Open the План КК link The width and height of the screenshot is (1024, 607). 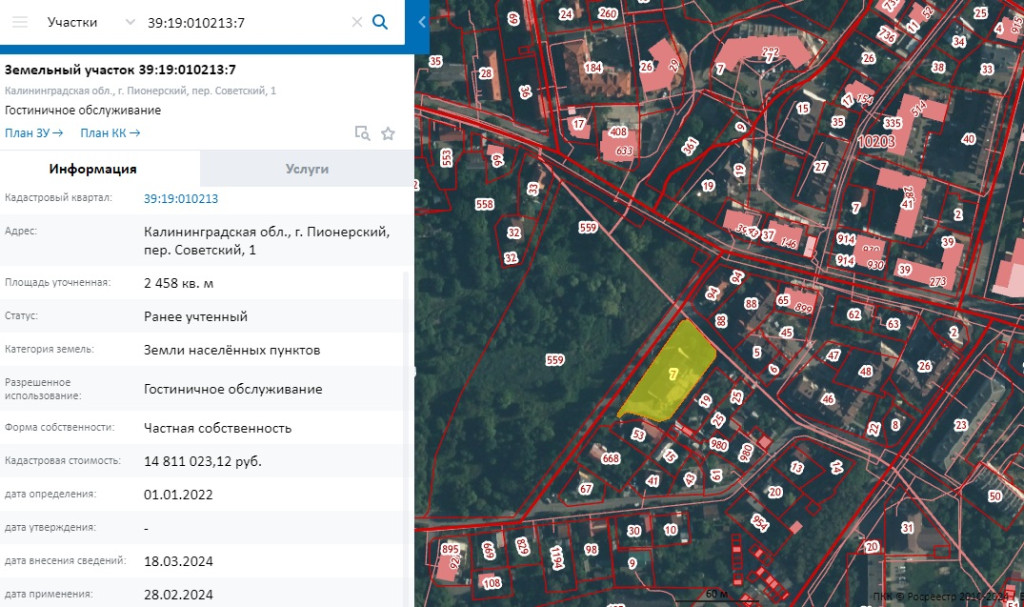(x=109, y=133)
